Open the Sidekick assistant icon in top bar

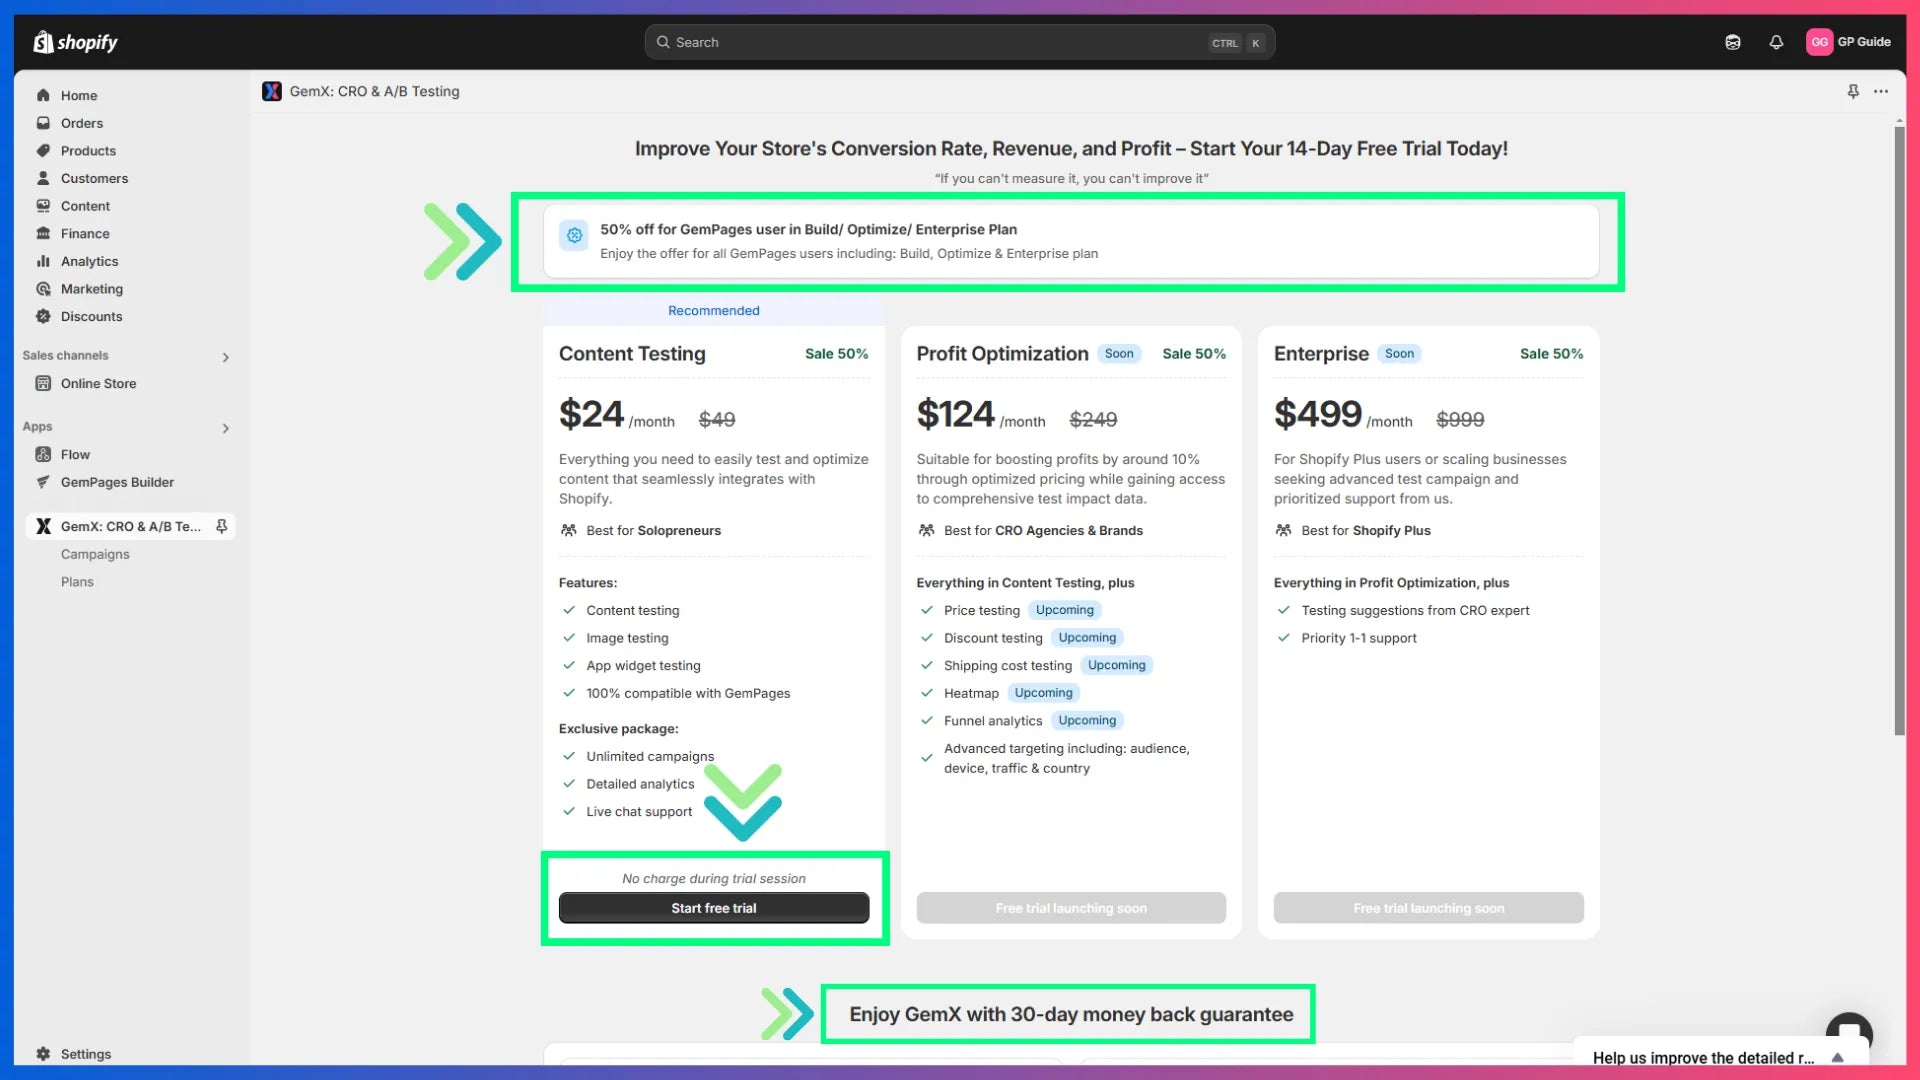coord(1733,42)
